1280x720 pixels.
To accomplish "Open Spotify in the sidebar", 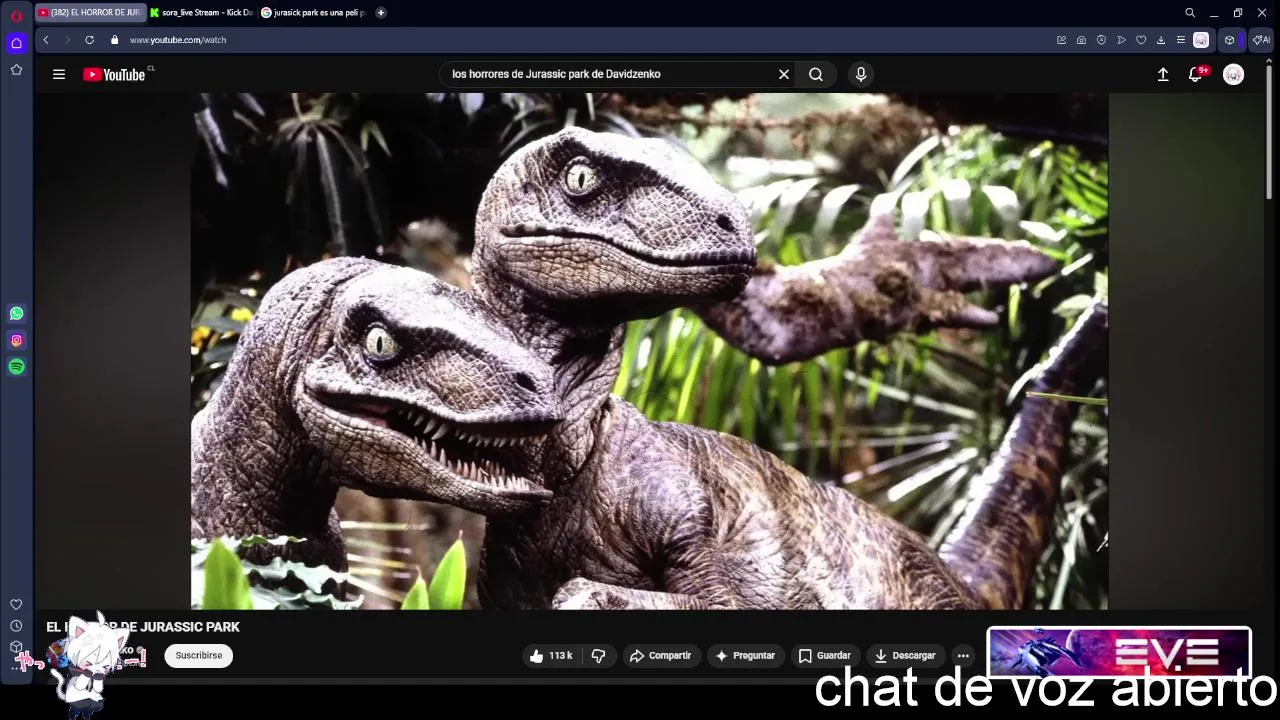I will tap(16, 367).
